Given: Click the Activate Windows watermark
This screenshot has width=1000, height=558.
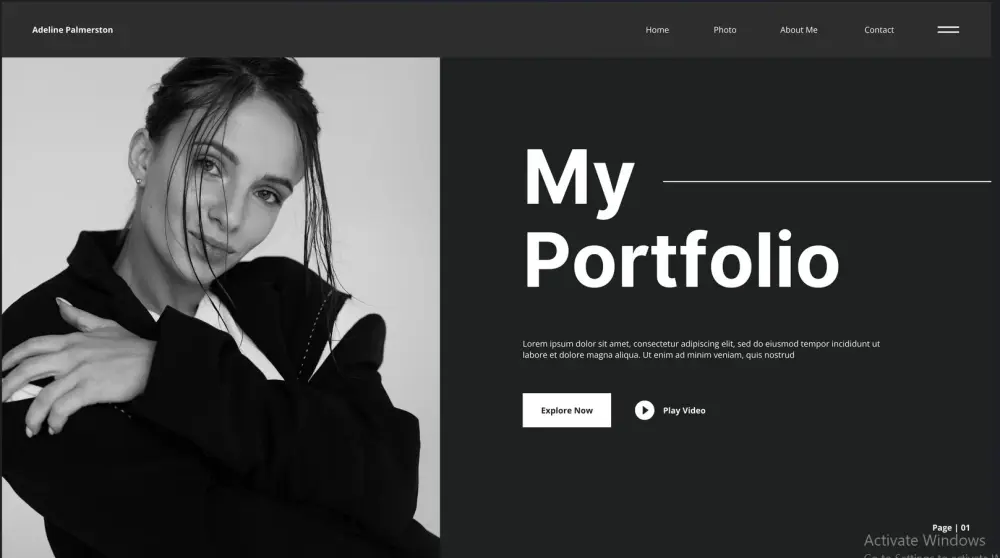Looking at the screenshot, I should point(924,541).
